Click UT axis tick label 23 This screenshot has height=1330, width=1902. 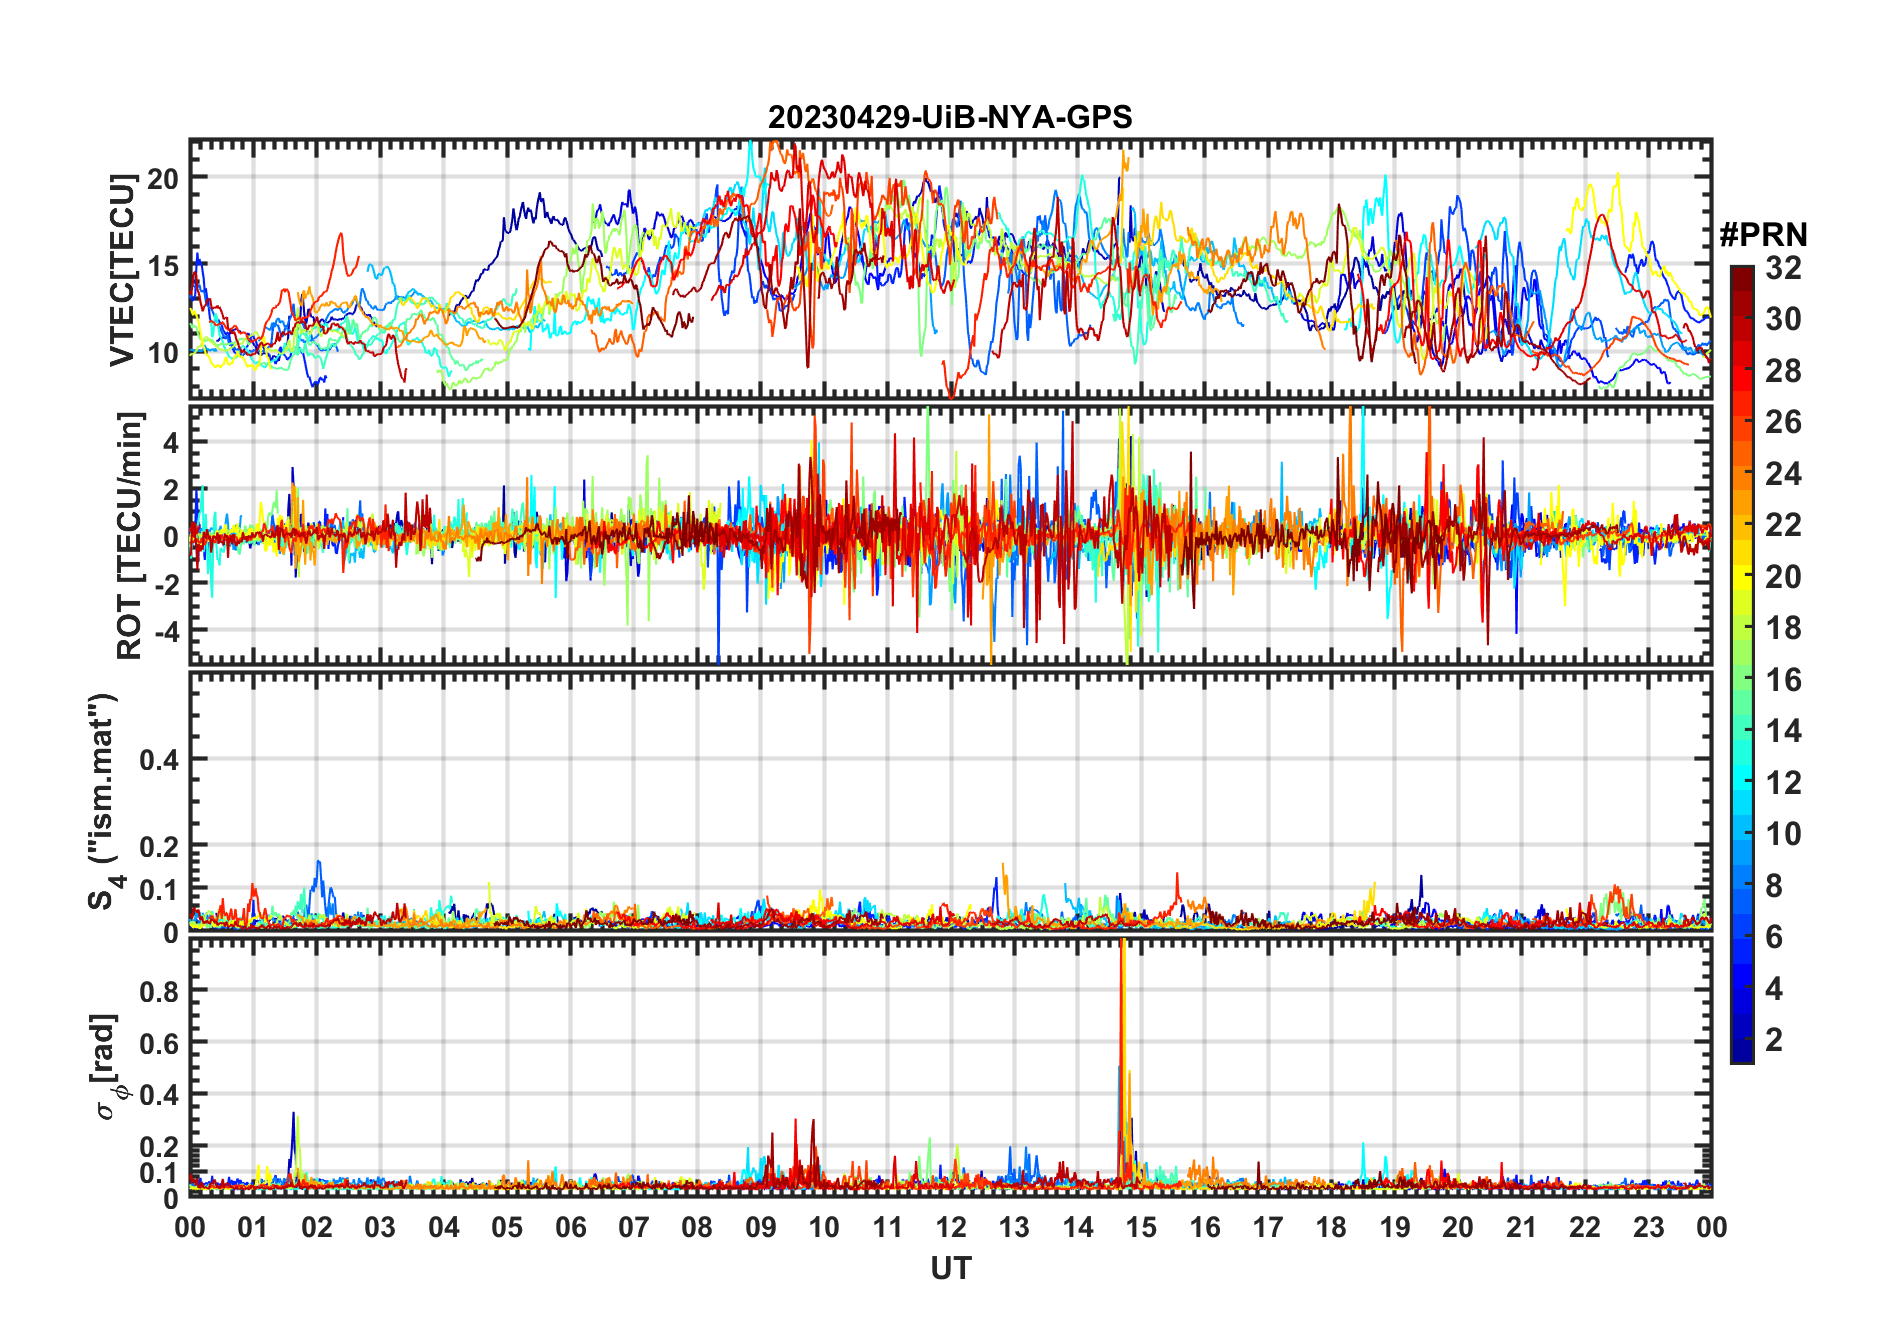point(1649,1227)
